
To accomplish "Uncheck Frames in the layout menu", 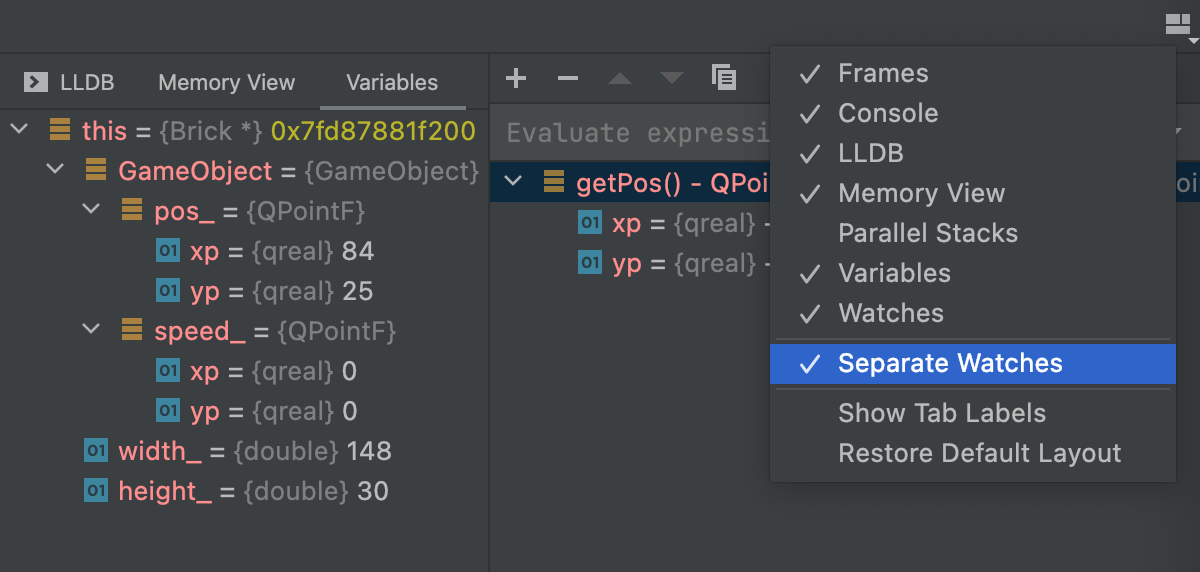I will [972, 73].
